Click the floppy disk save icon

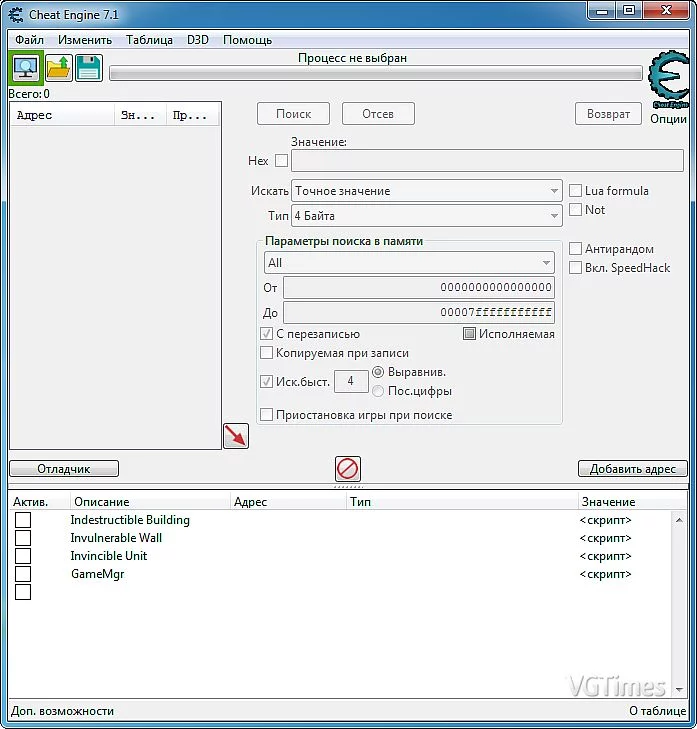(x=88, y=68)
